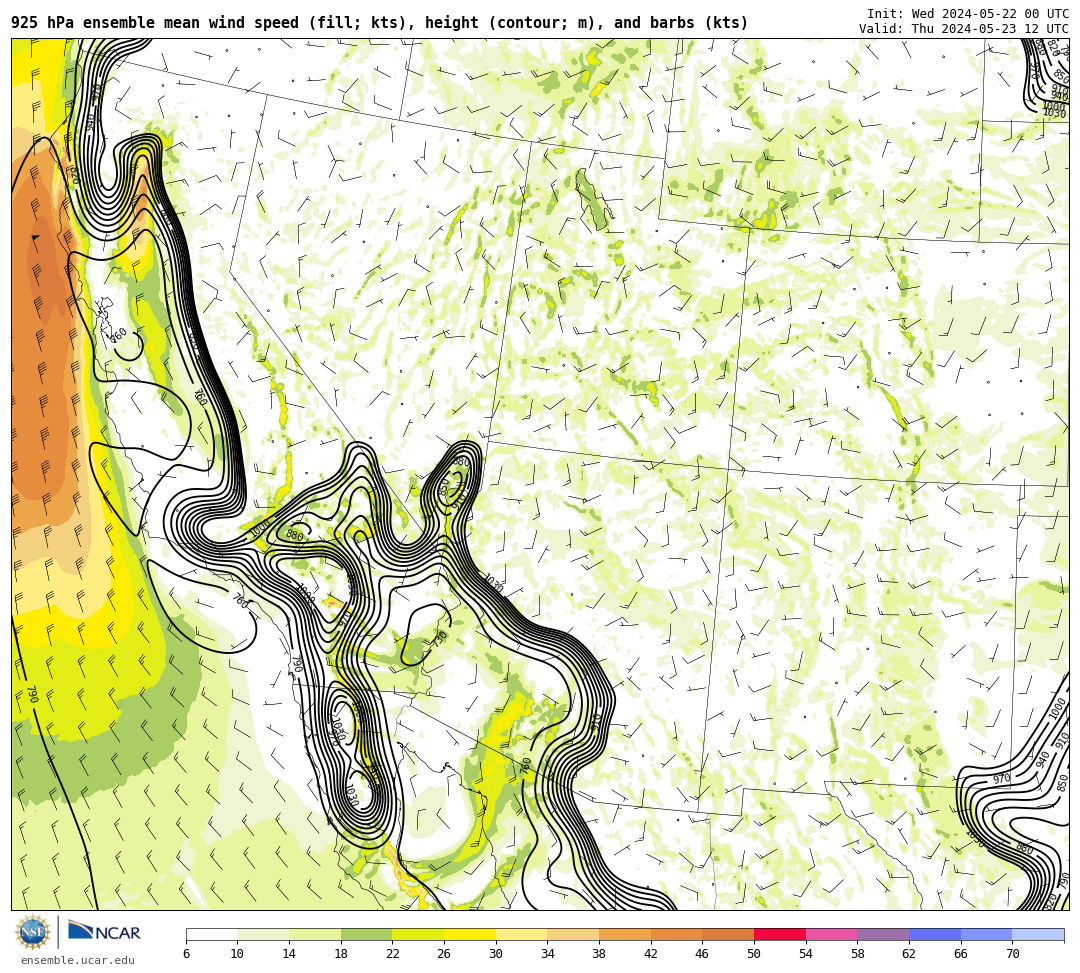Image resolution: width=1080 pixels, height=973 pixels.
Task: Pick the purple 58–62 kts colorbar segment
Action: click(x=883, y=934)
